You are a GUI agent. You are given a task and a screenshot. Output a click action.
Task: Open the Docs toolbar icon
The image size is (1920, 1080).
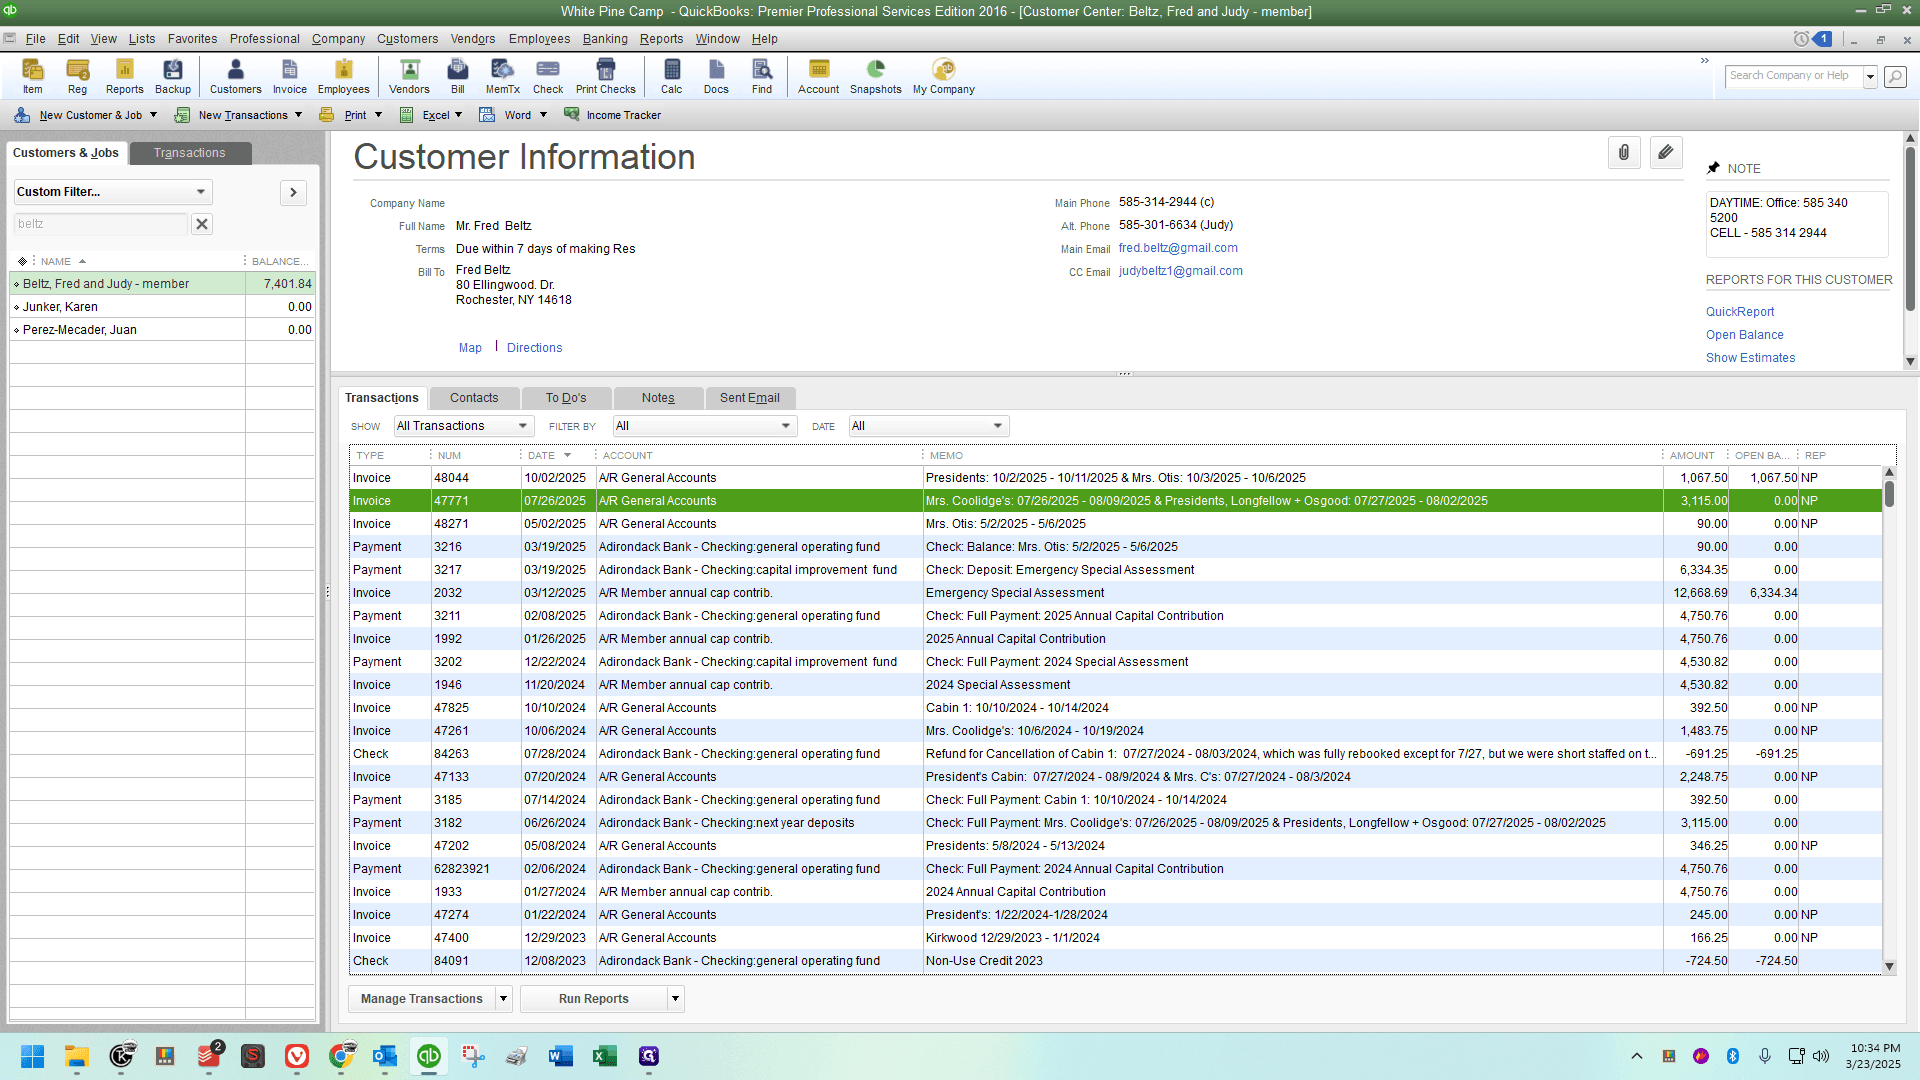point(717,76)
